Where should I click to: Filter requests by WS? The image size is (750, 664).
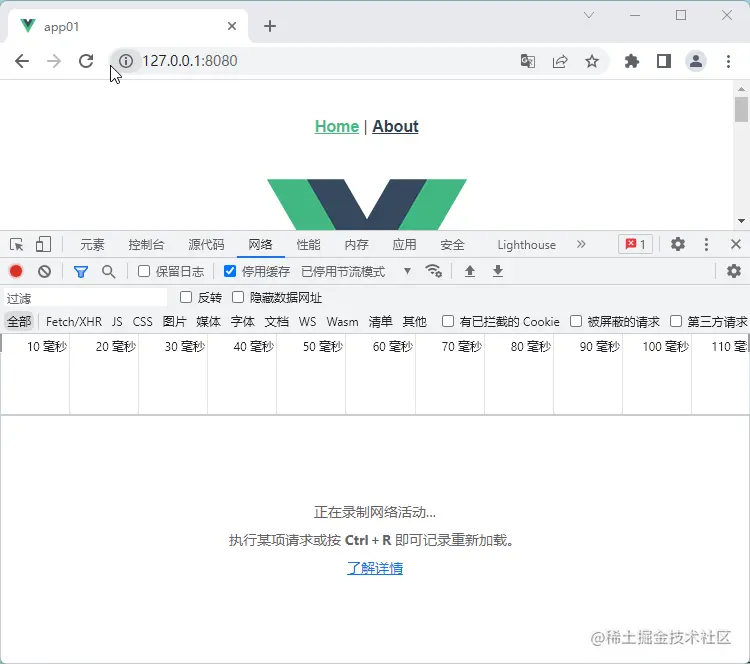308,321
